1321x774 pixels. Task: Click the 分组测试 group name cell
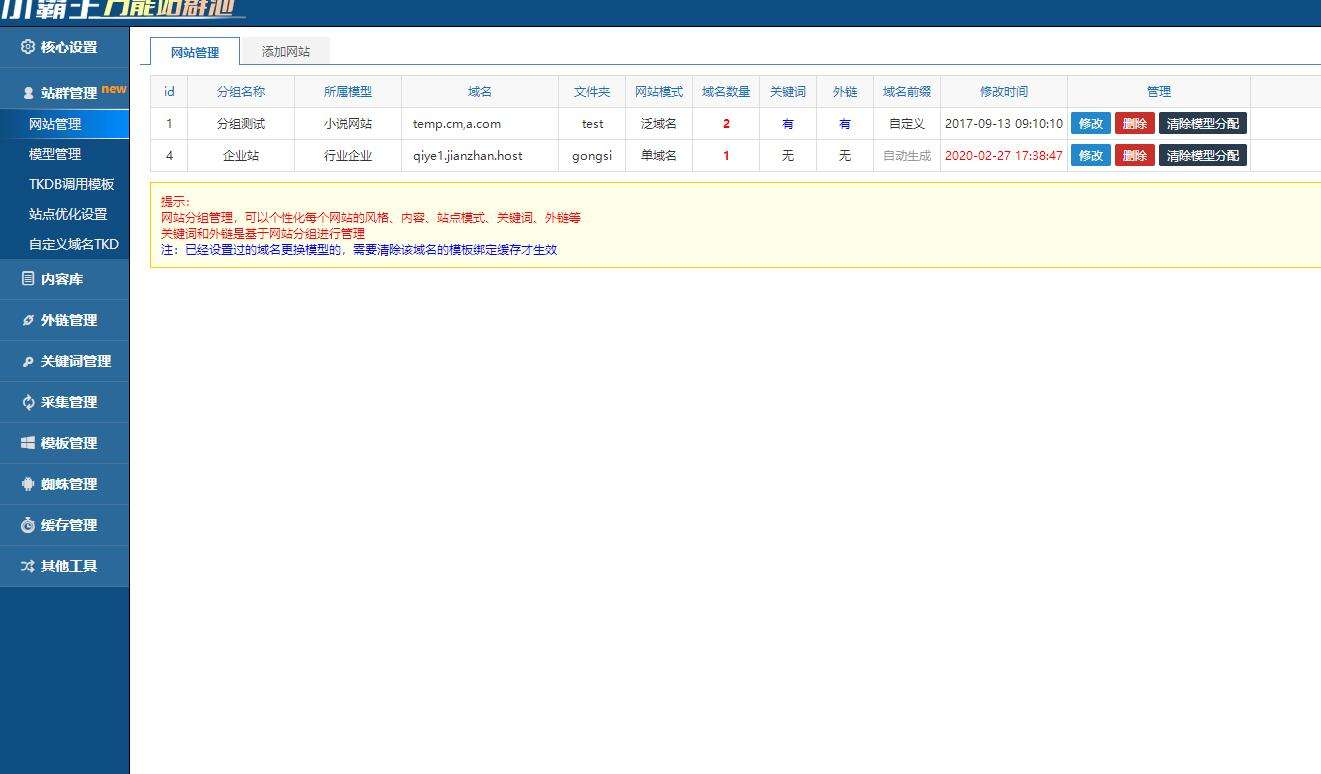pyautogui.click(x=241, y=124)
